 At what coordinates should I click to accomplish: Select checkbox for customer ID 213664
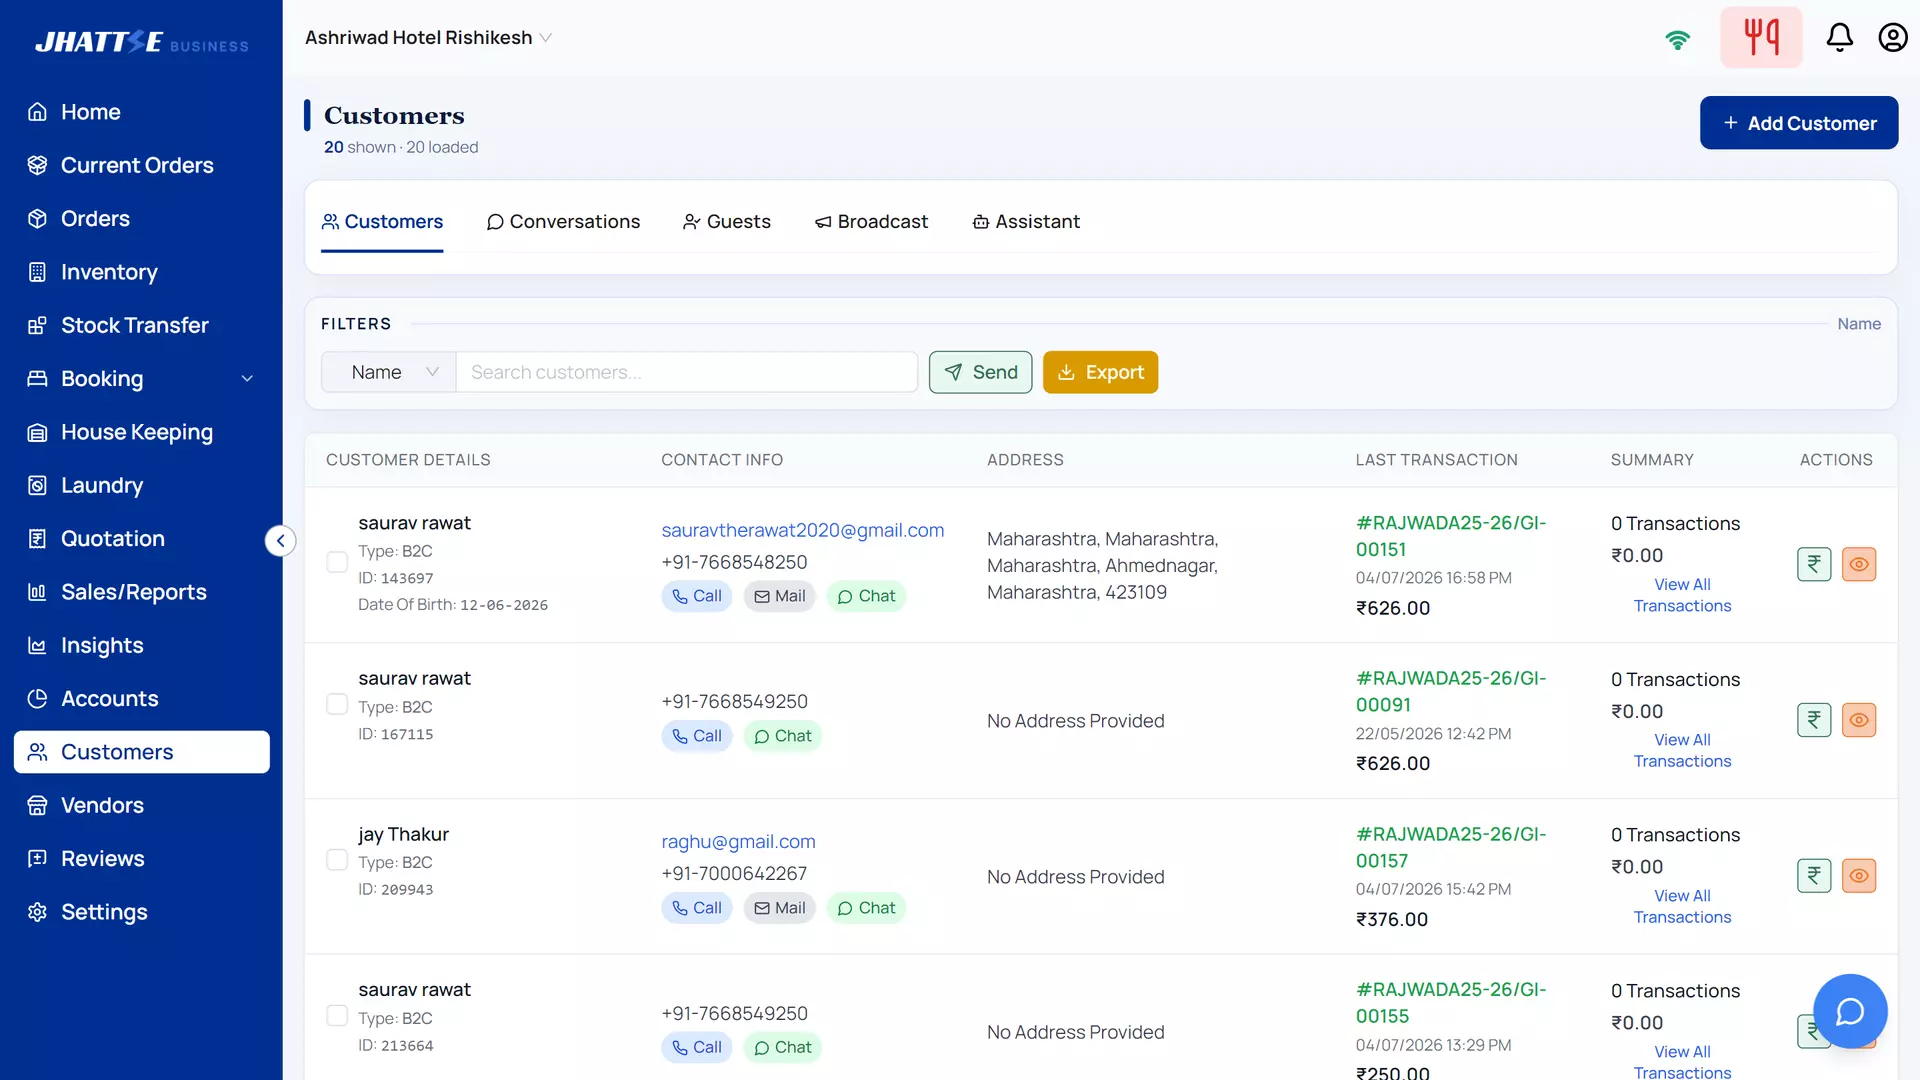coord(337,1016)
